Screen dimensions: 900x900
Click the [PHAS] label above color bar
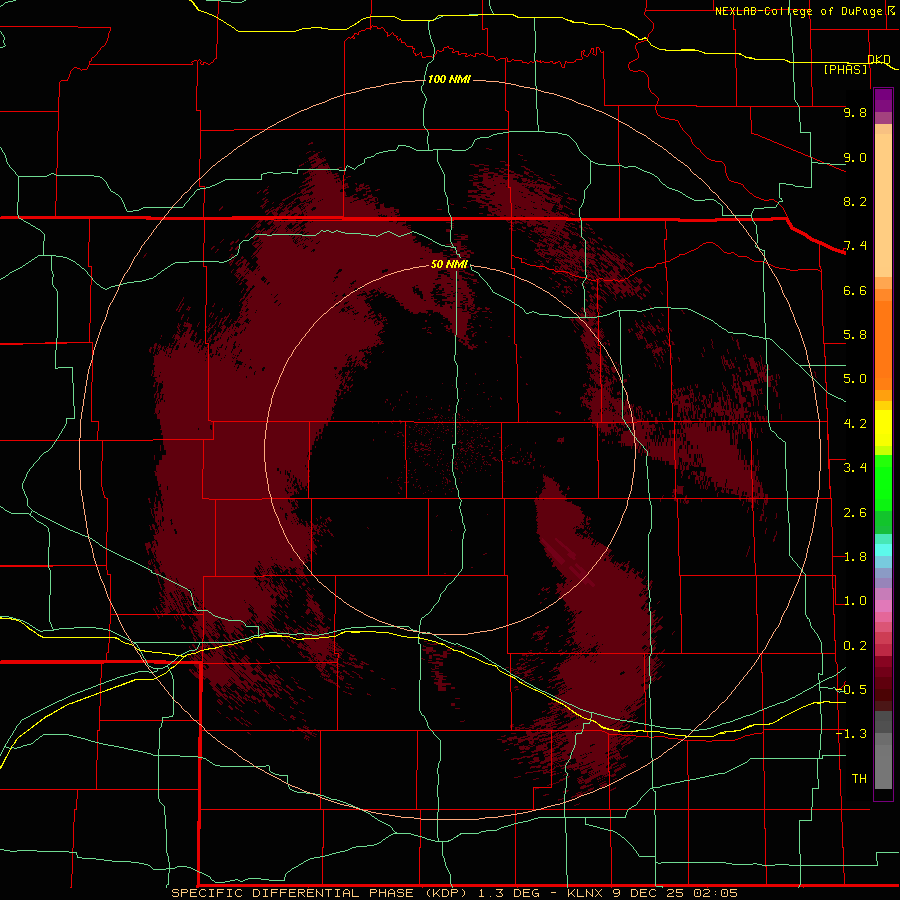click(x=846, y=69)
